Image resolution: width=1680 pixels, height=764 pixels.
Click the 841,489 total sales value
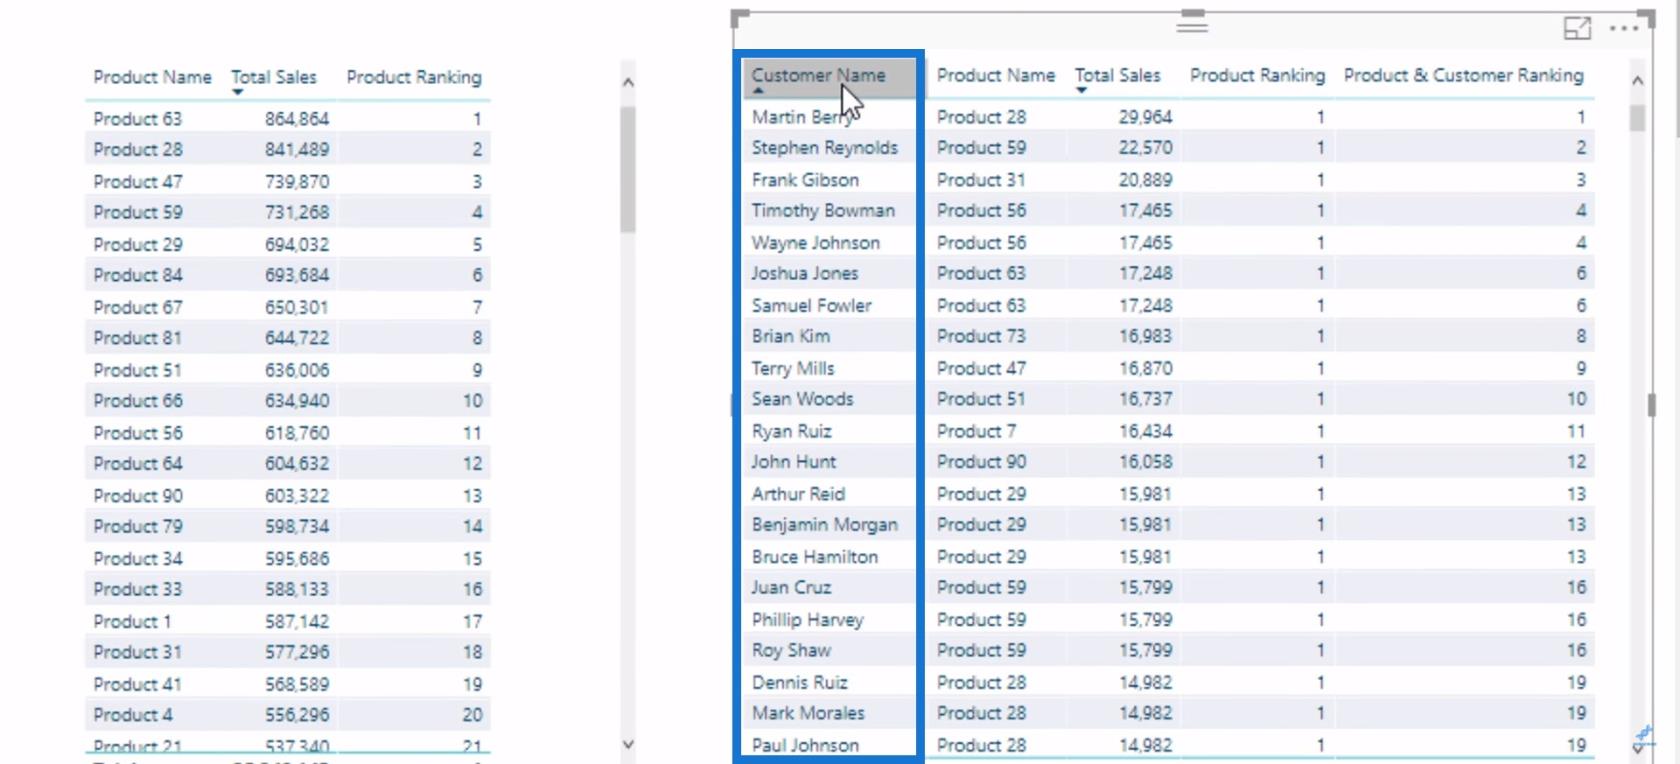click(x=297, y=150)
